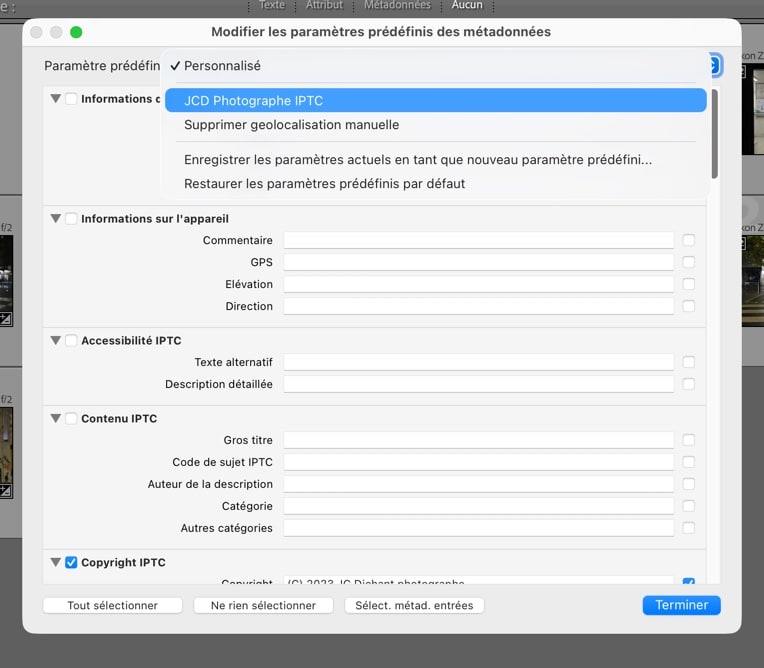Click the Catégorie input field

pos(478,506)
